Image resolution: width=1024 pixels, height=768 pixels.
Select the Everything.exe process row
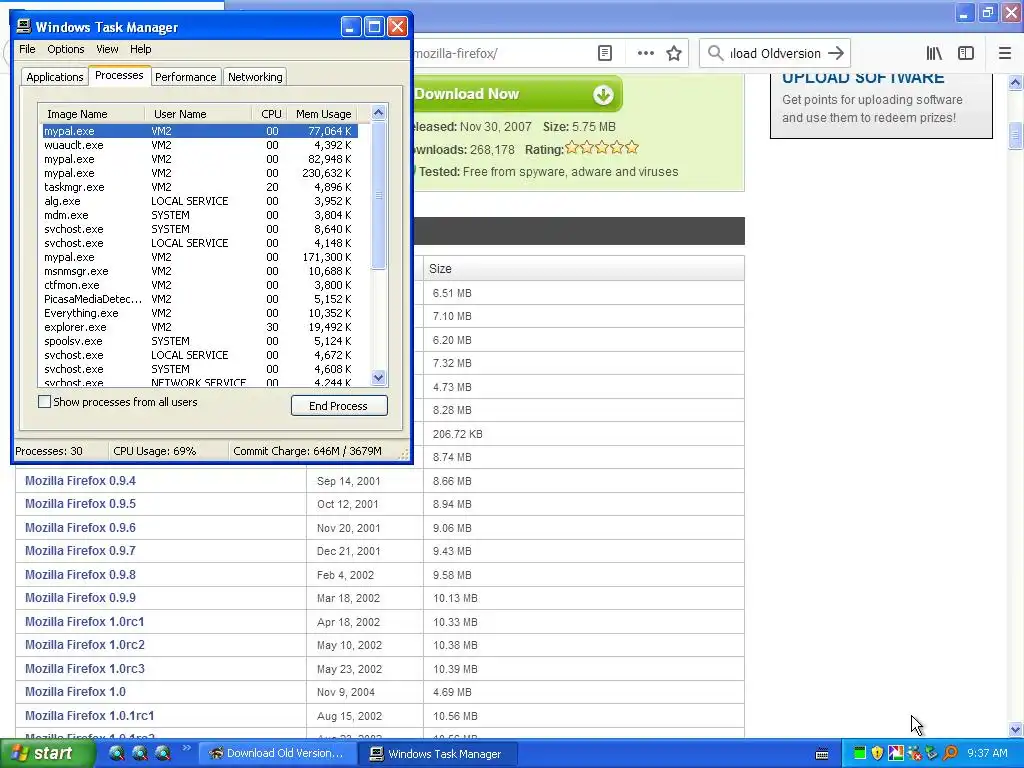pos(199,313)
